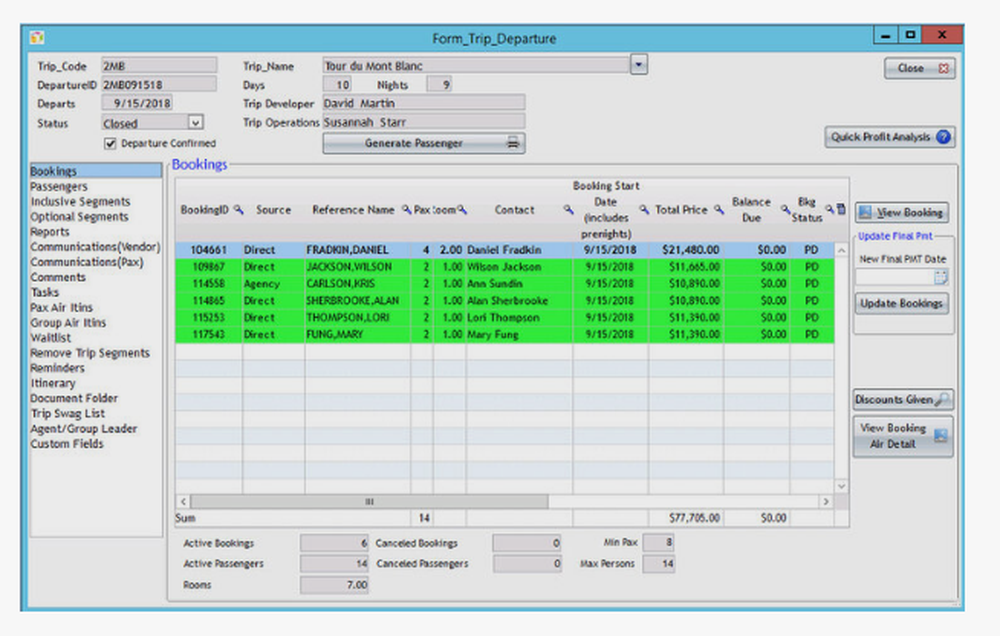Open Comments in the side list
This screenshot has height=636, width=1000.
tap(57, 277)
